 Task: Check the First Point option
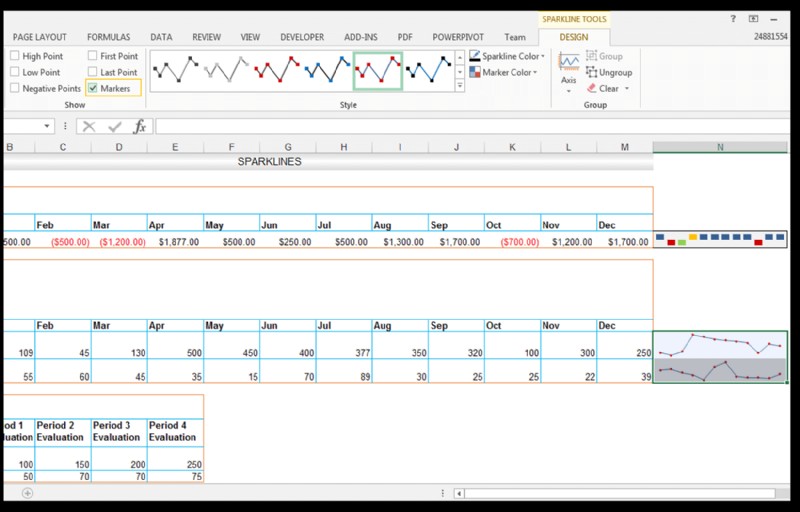point(93,57)
